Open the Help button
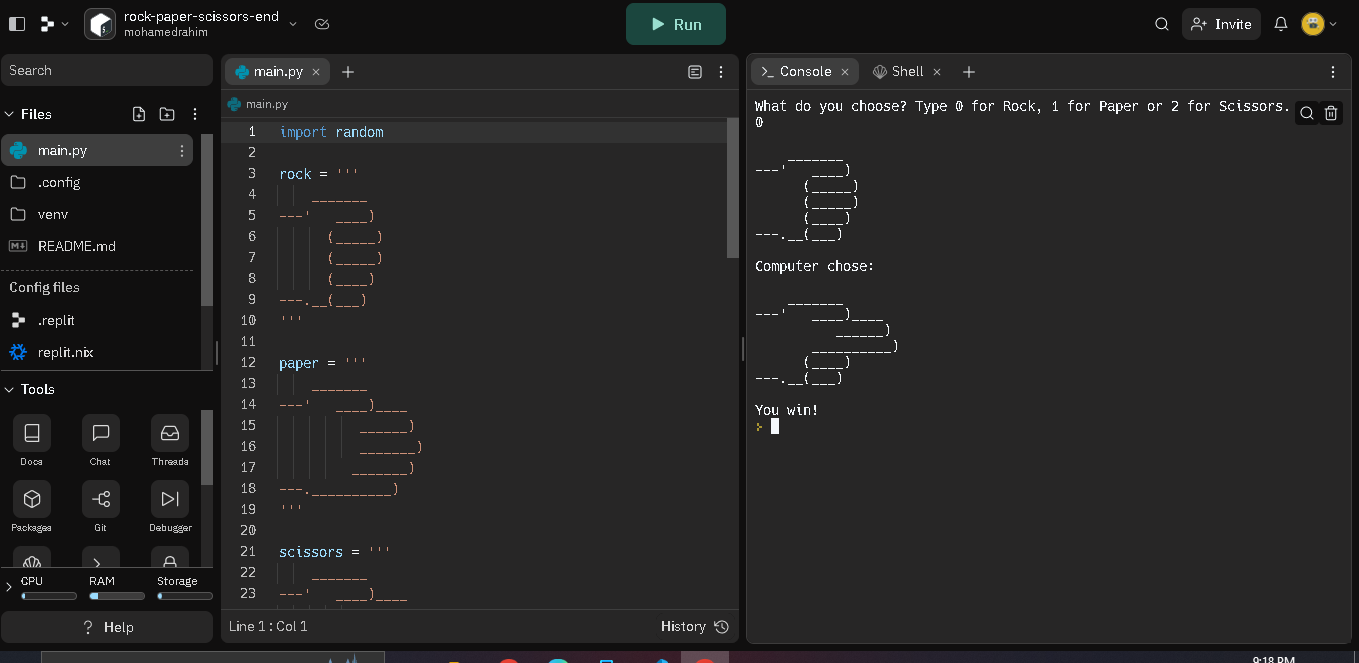 tap(106, 627)
